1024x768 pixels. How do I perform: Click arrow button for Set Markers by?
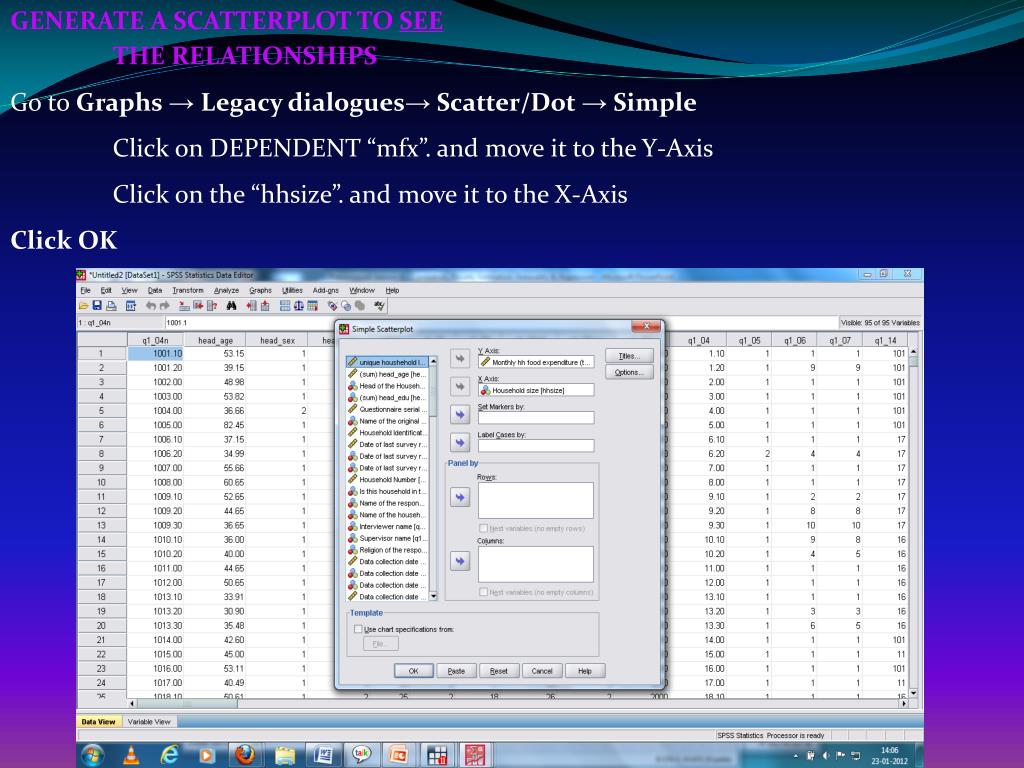(x=460, y=415)
